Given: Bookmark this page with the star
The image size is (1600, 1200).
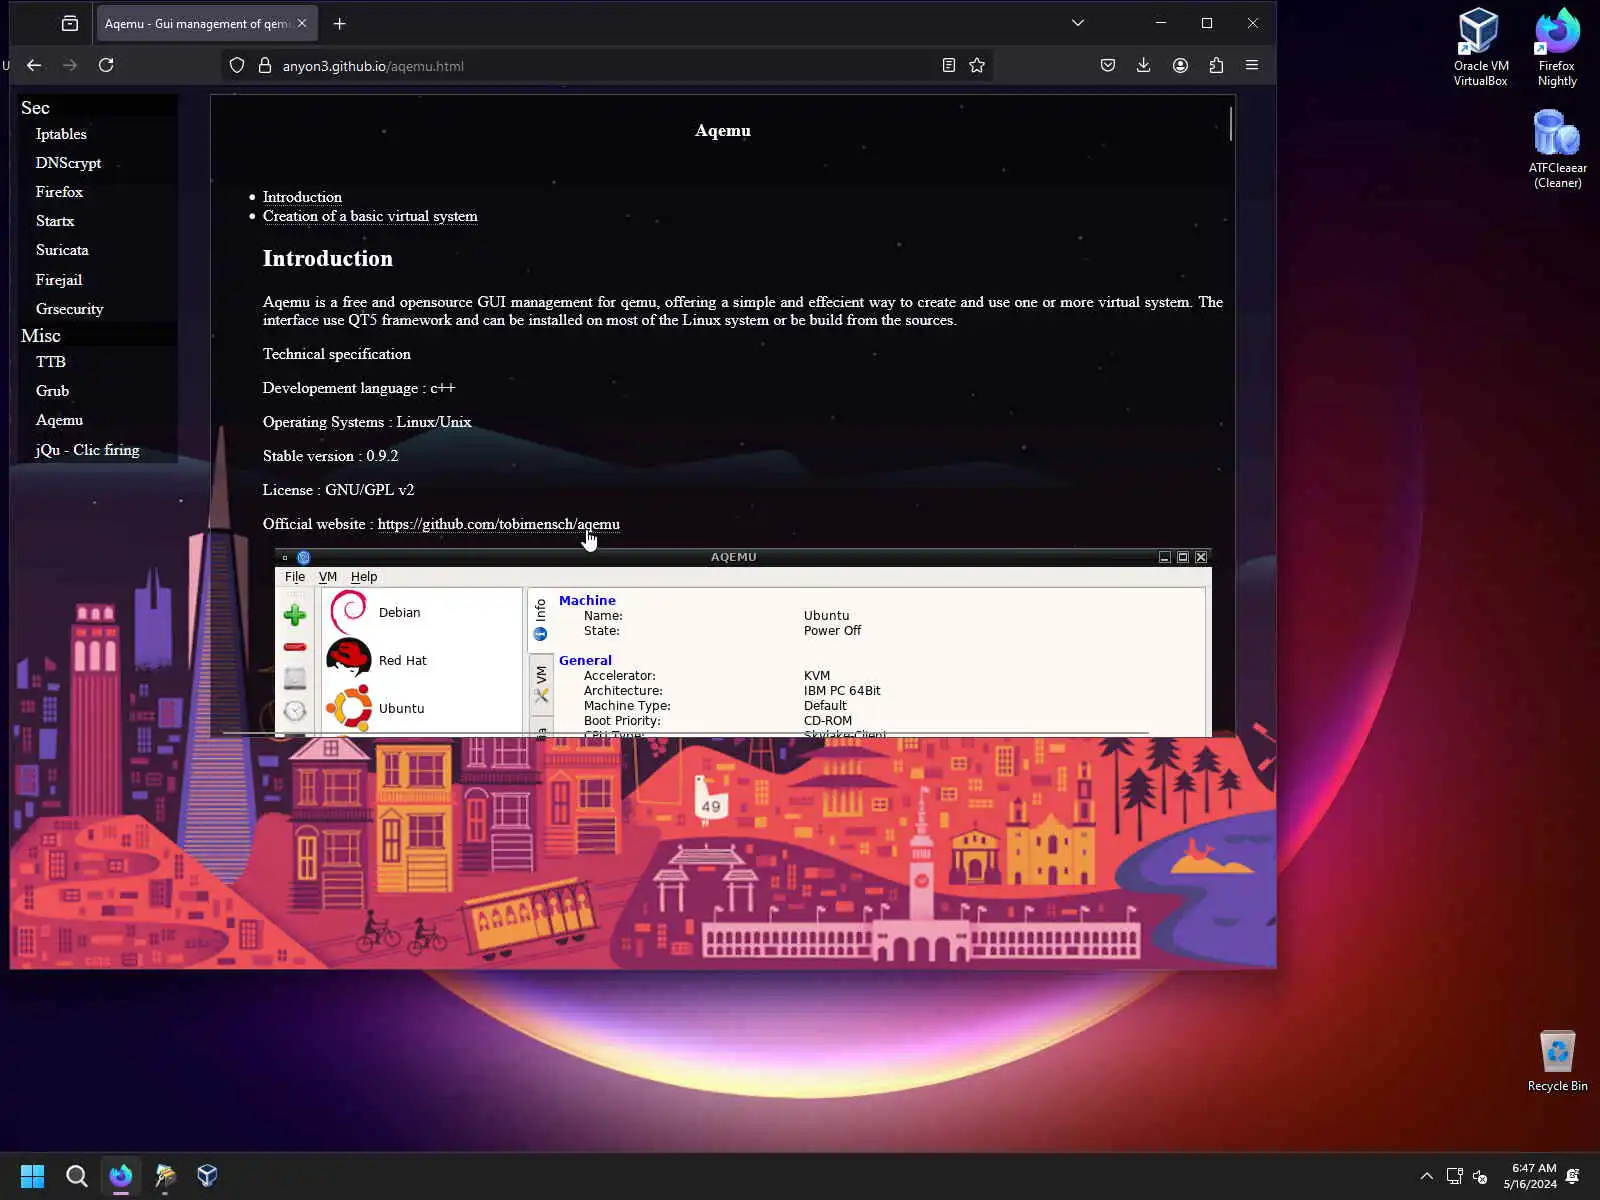Looking at the screenshot, I should 977,65.
